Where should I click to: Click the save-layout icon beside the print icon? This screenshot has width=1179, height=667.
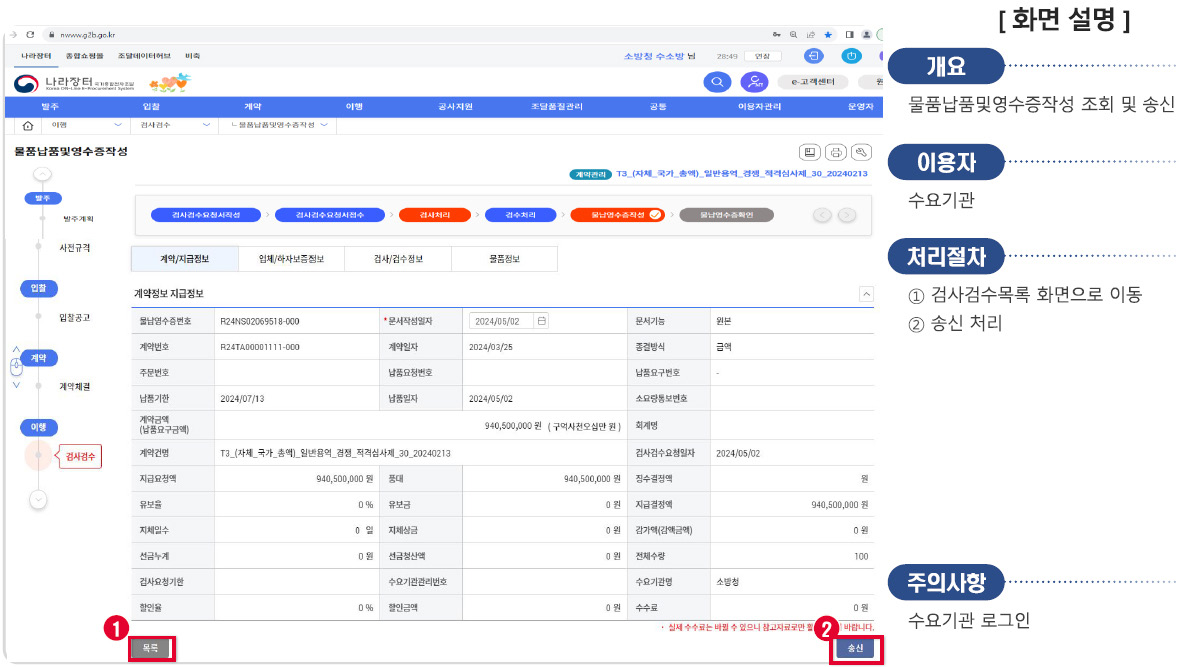[810, 152]
